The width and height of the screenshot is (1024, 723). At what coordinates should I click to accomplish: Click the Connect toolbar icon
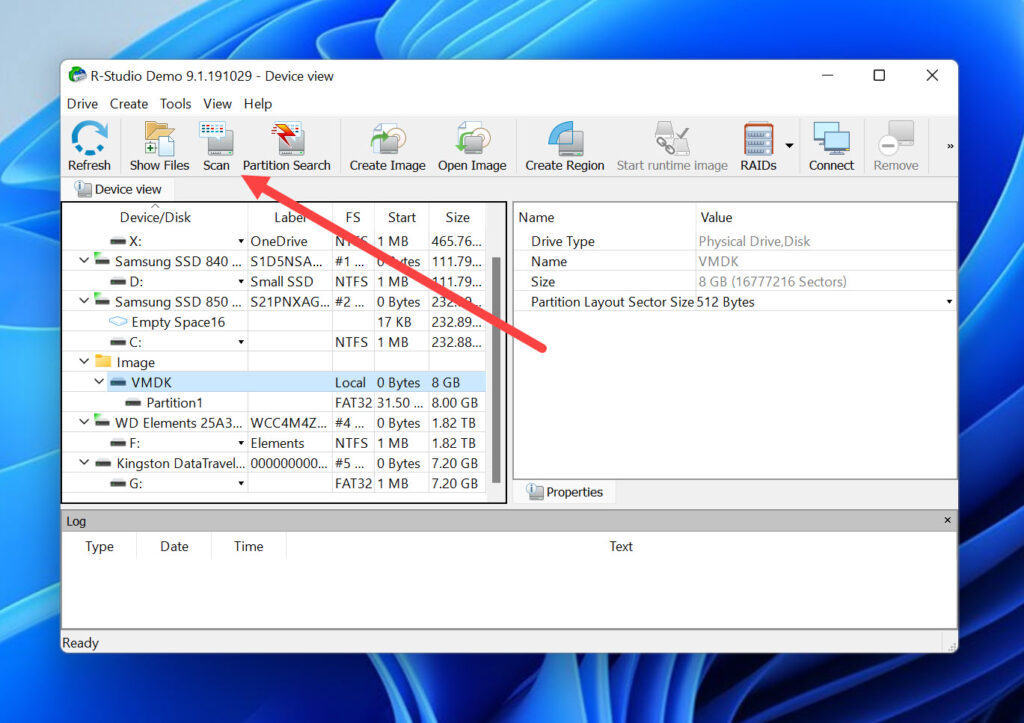tap(831, 145)
